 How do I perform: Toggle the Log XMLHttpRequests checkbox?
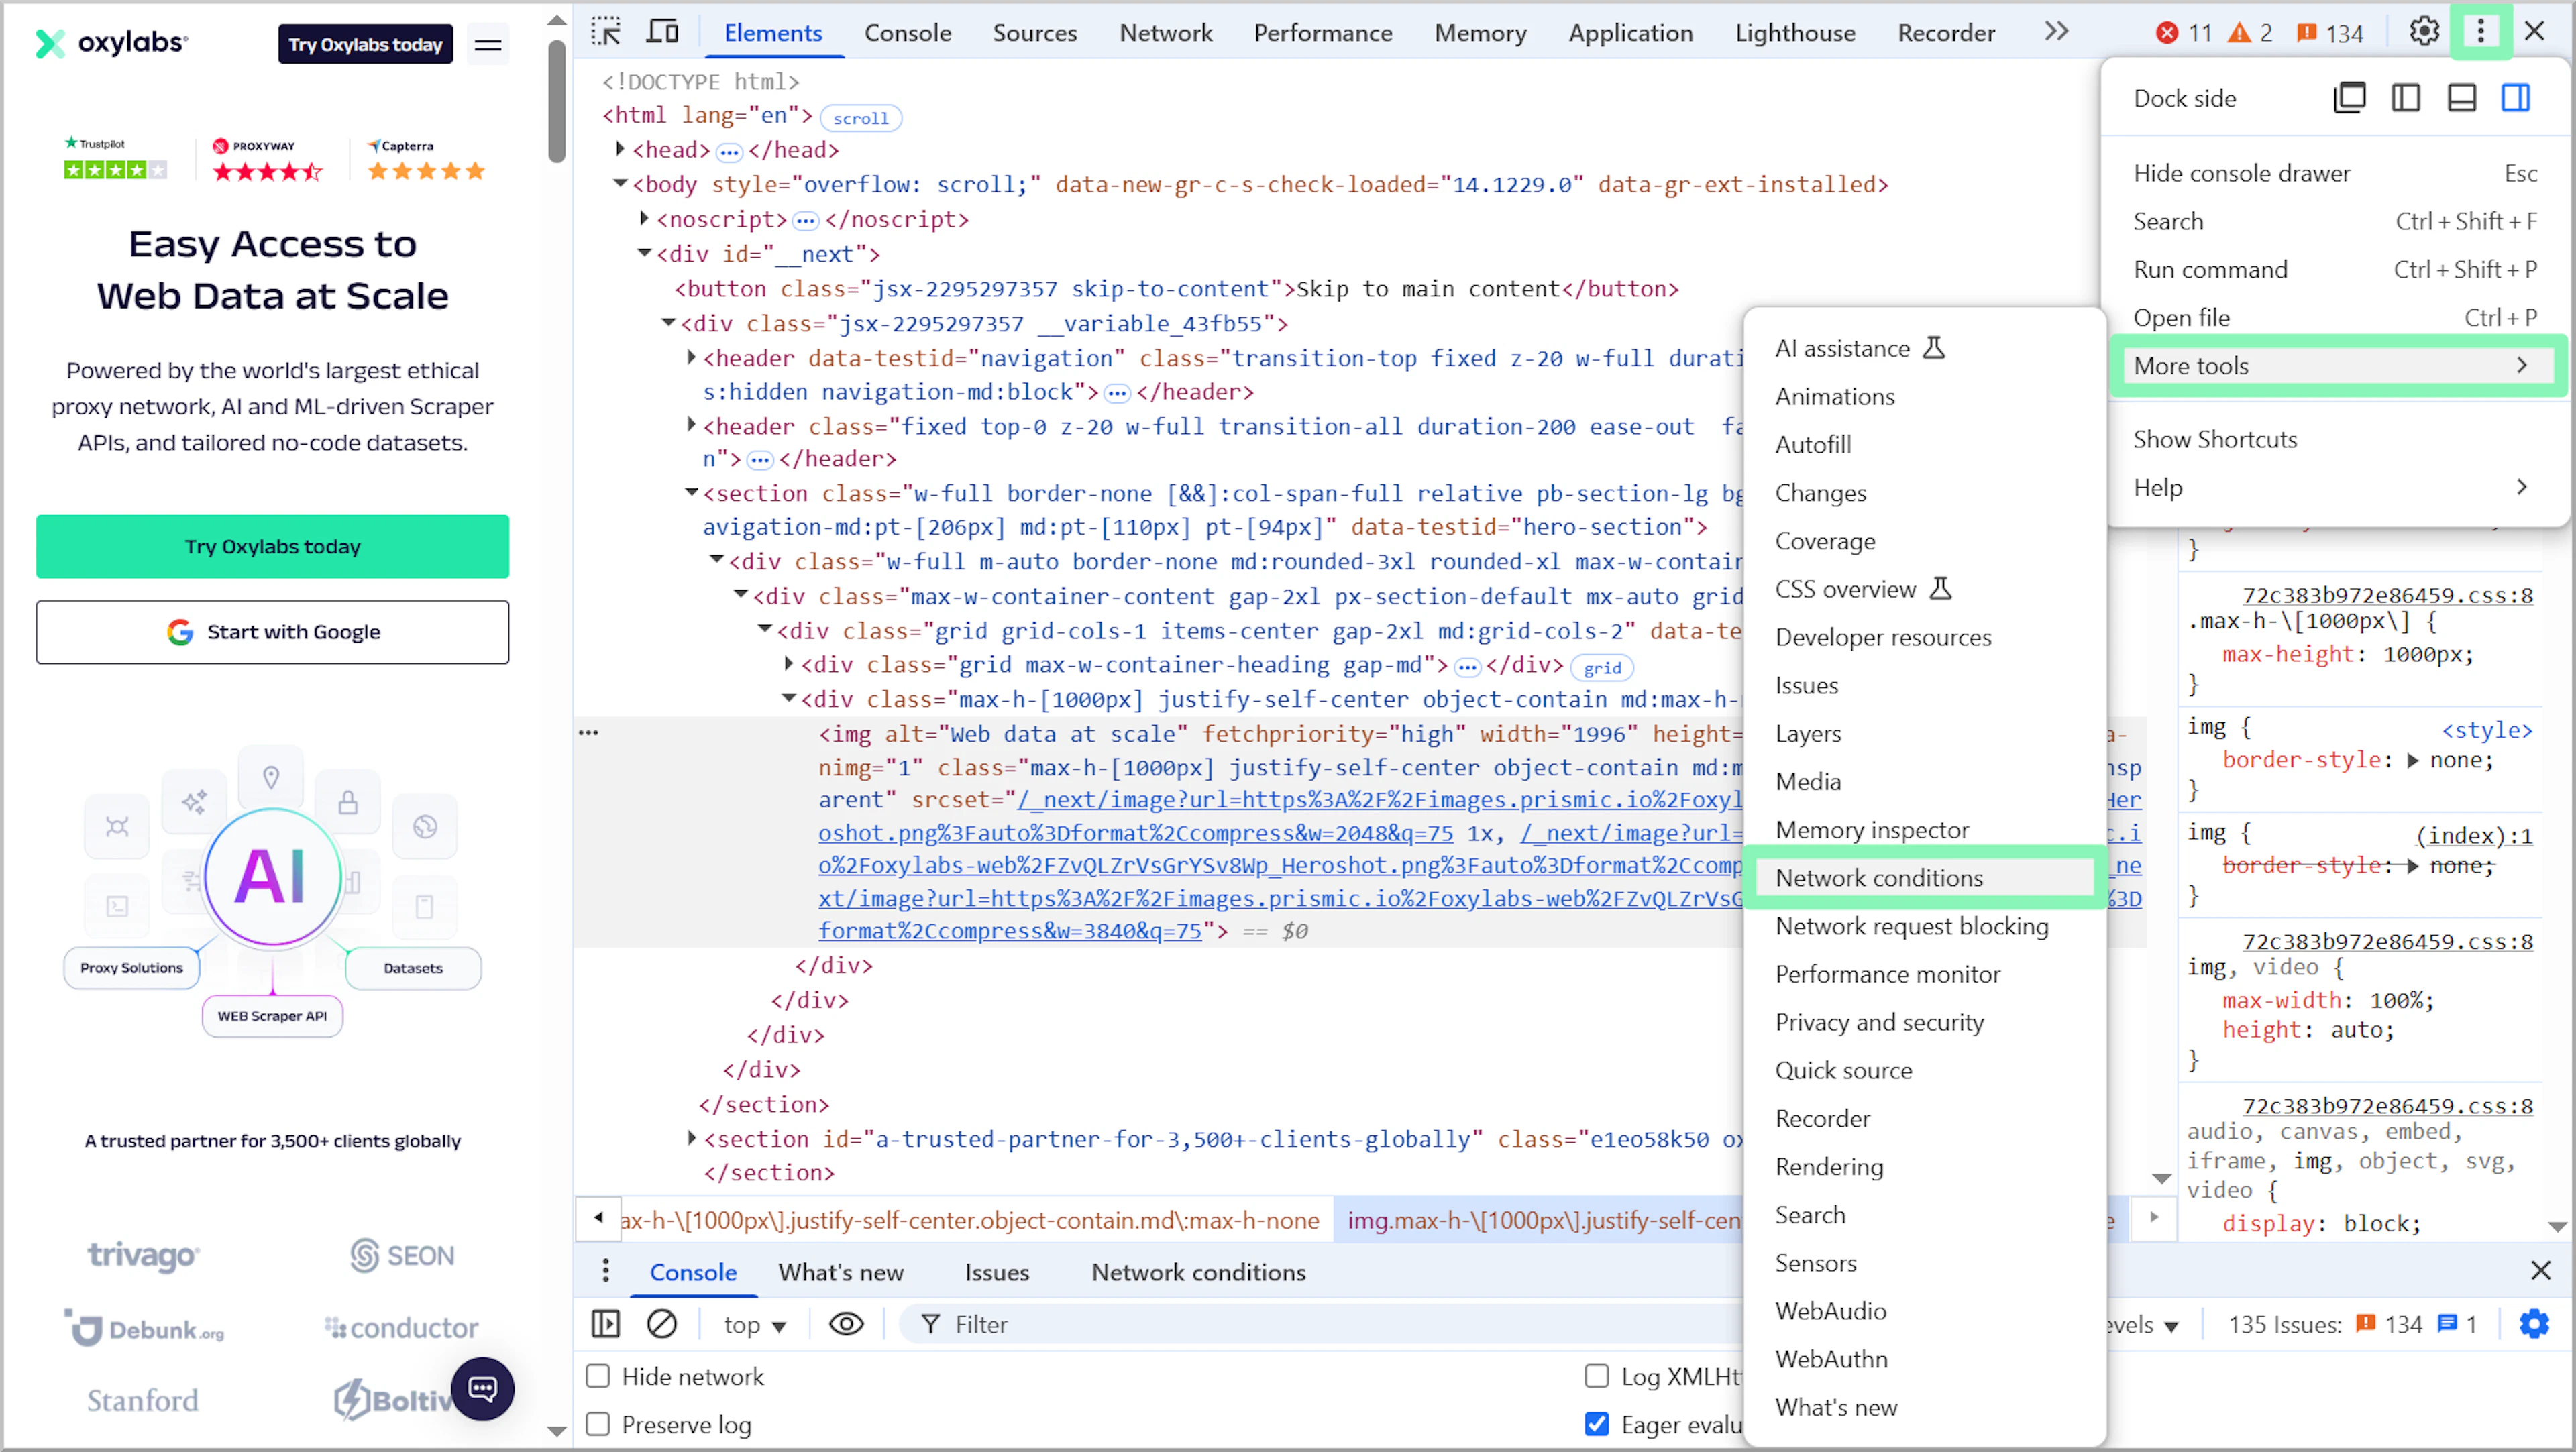coord(1597,1376)
